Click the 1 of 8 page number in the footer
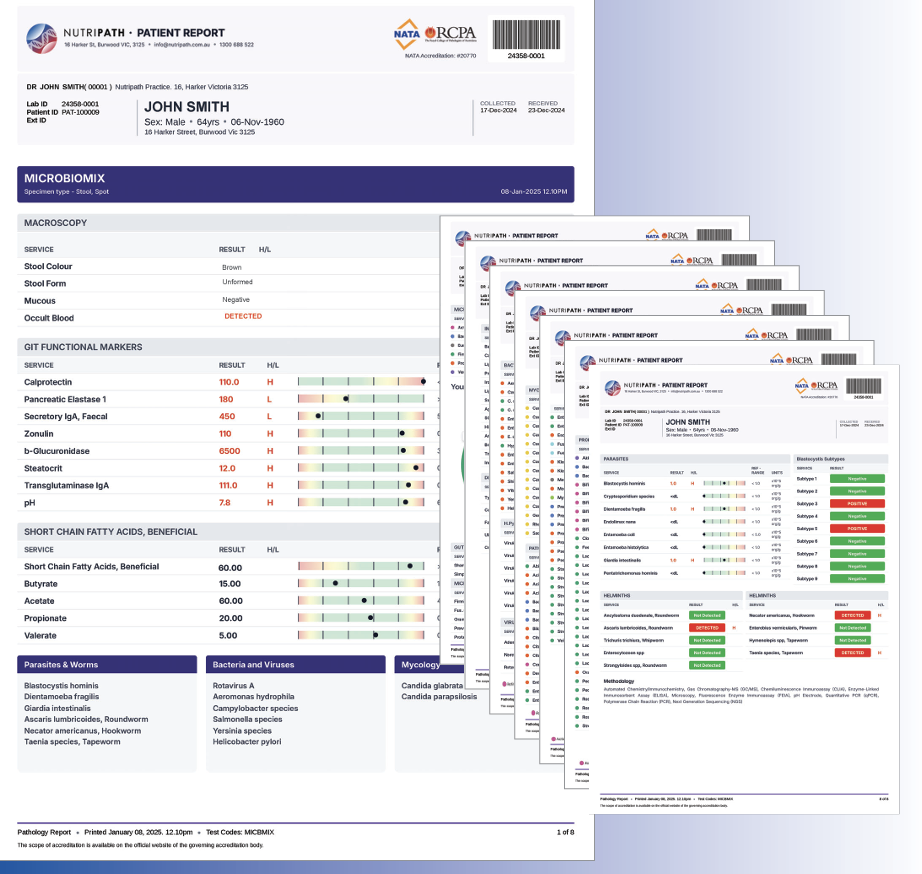The image size is (922, 874). pyautogui.click(x=565, y=832)
